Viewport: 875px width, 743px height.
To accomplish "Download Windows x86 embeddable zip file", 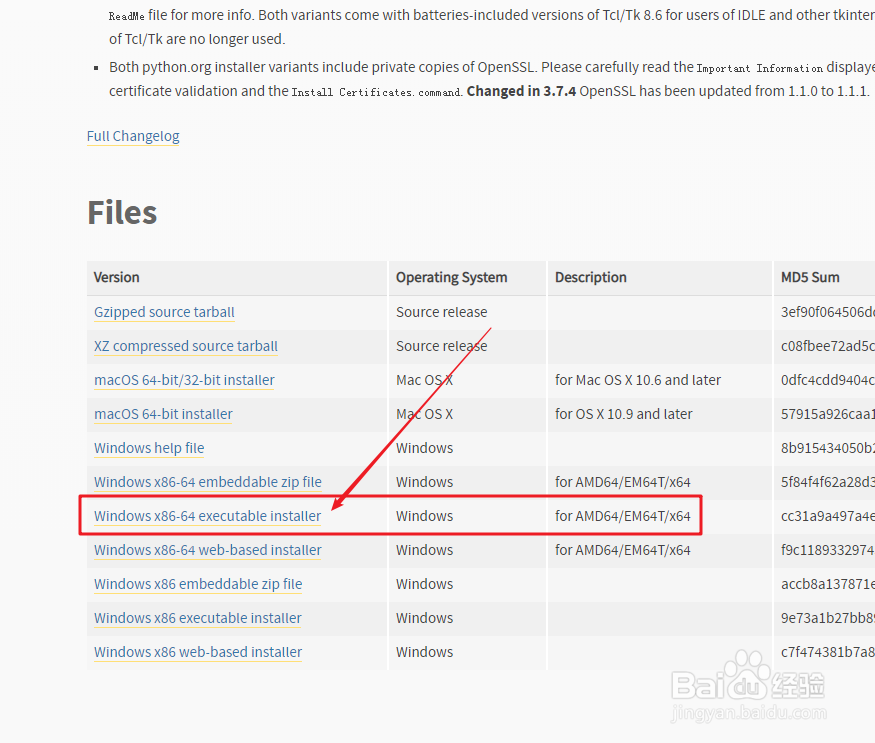I will coord(198,584).
